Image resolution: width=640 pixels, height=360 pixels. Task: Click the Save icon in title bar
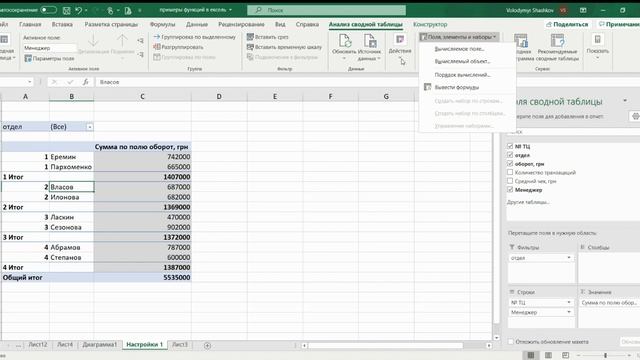(x=66, y=10)
